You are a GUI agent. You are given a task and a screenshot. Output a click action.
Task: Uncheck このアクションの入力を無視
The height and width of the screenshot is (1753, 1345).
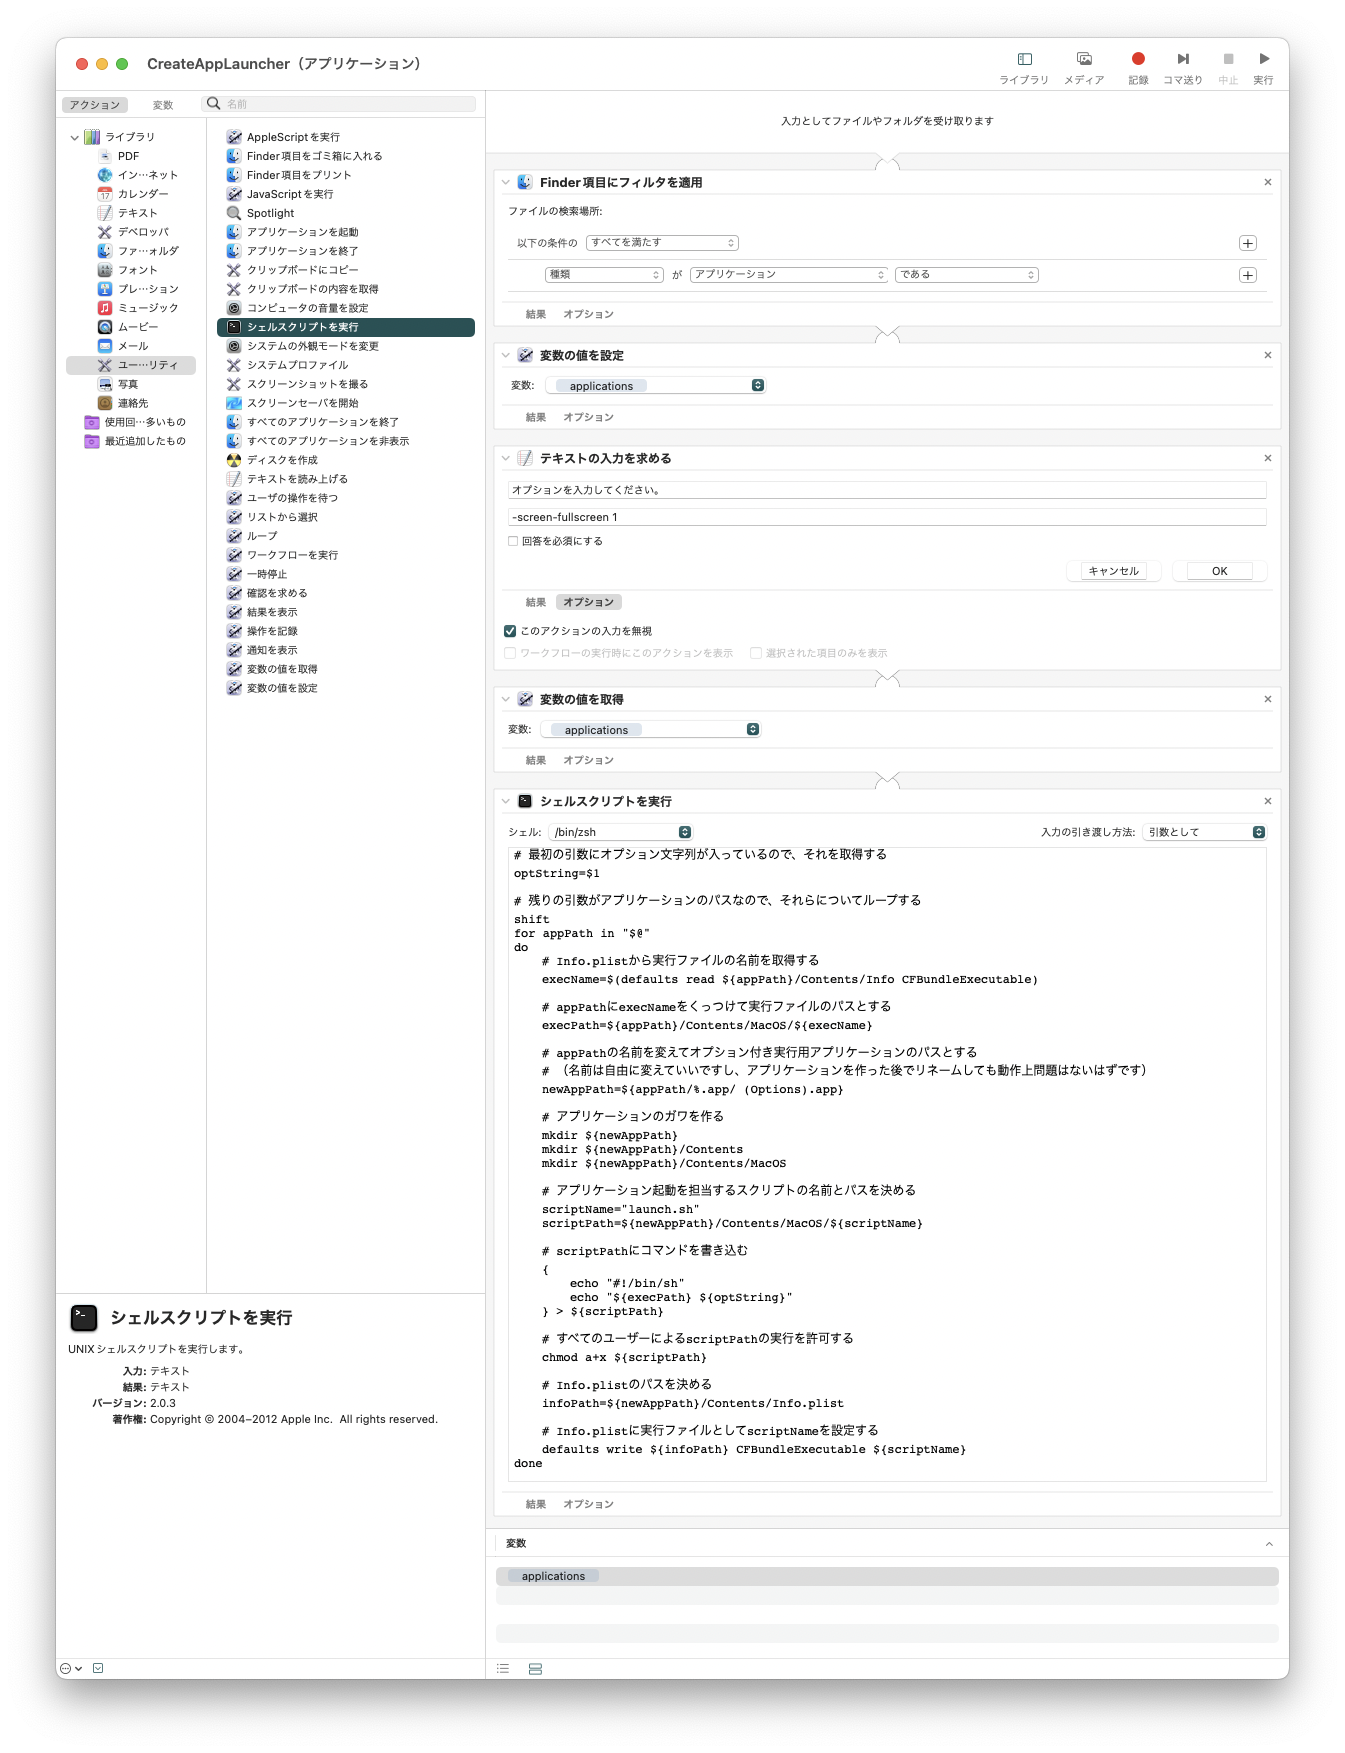pos(510,631)
